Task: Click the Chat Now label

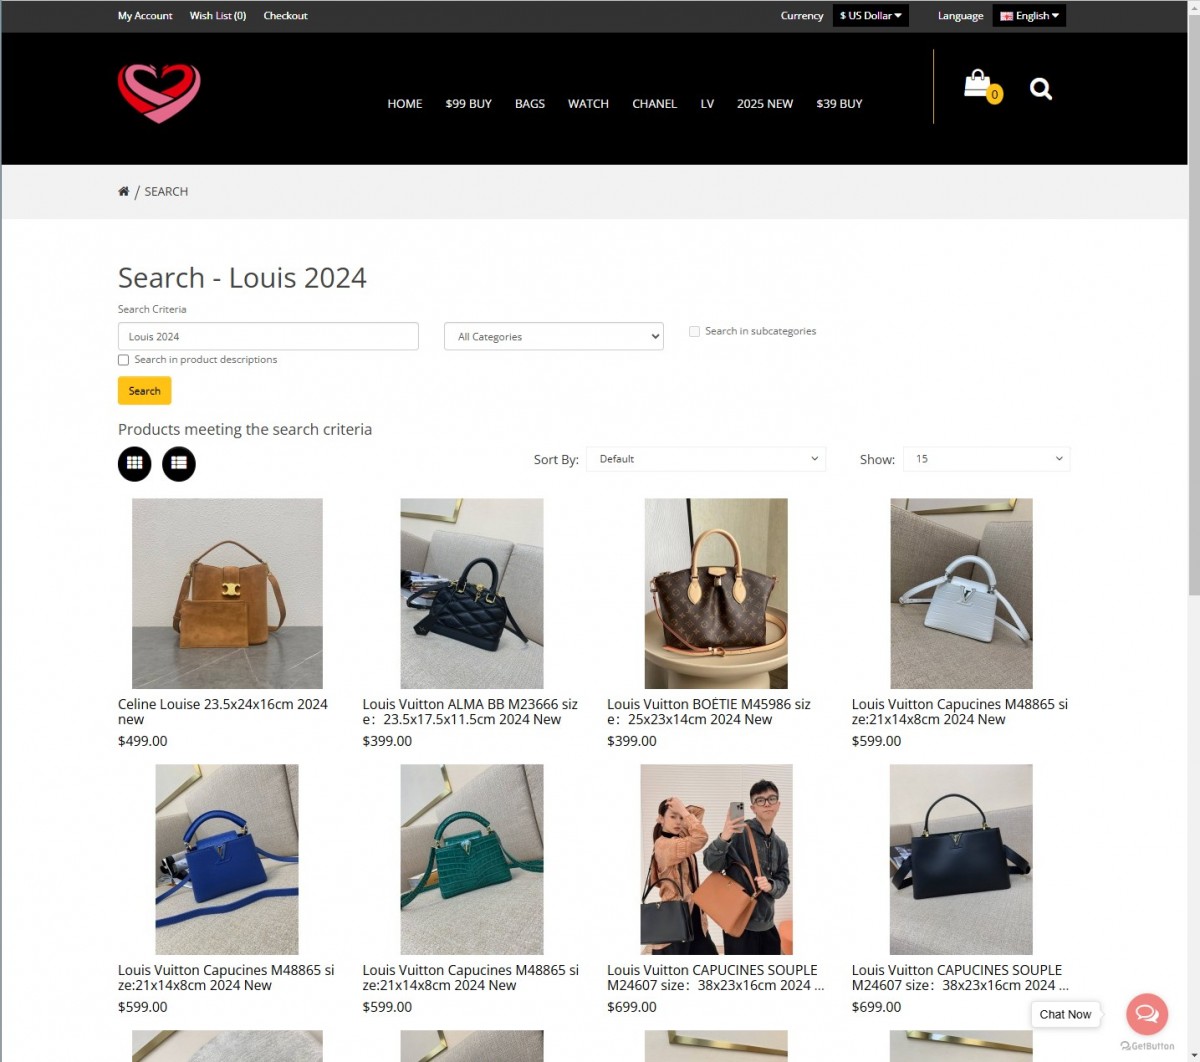Action: pyautogui.click(x=1065, y=1014)
